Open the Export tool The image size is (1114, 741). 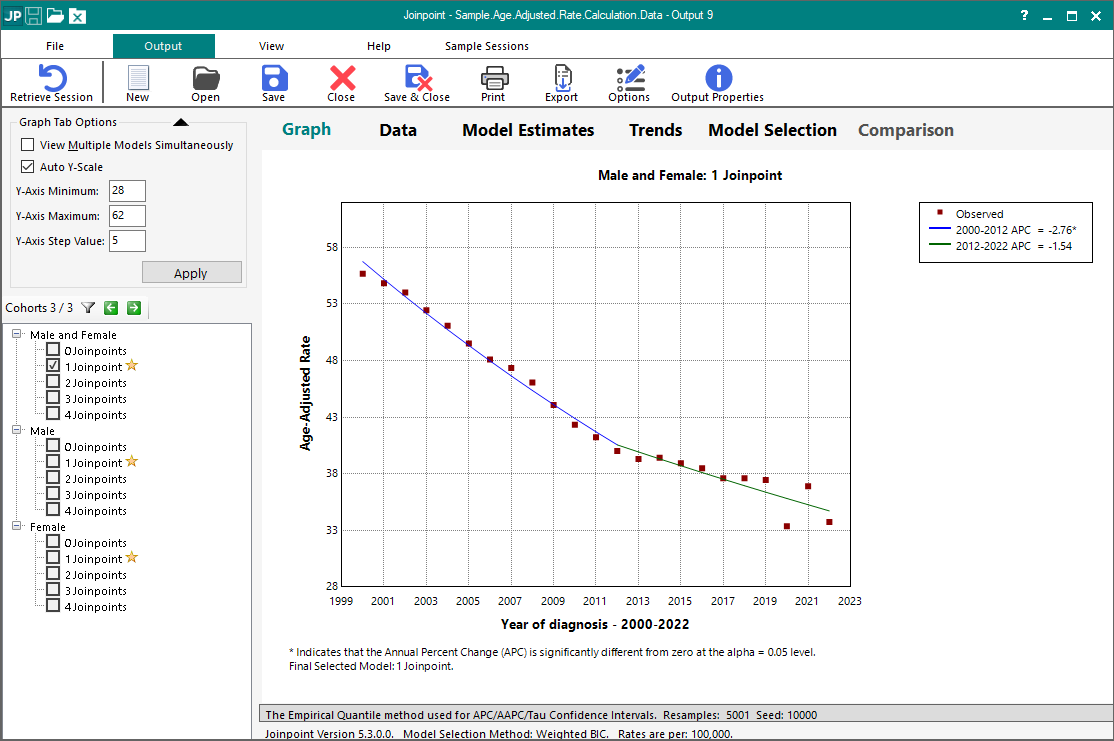coord(561,79)
